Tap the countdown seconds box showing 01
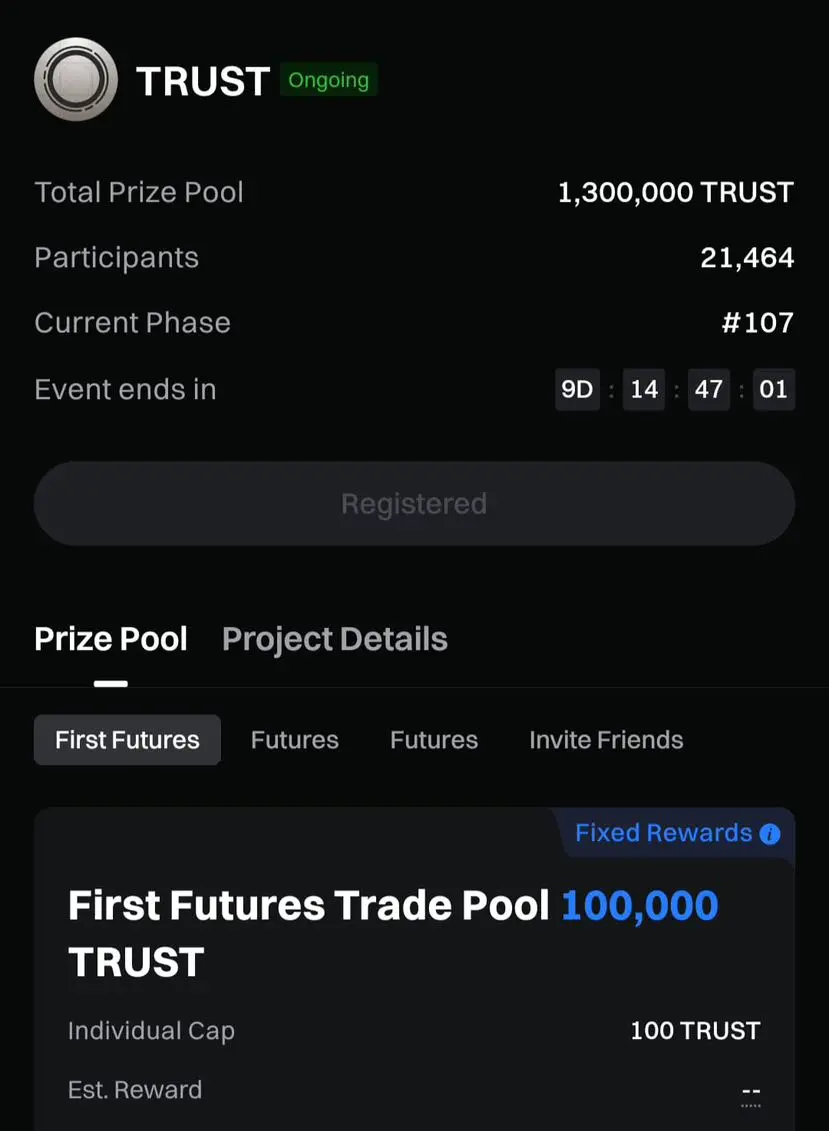Screen dimensions: 829x1131 pyautogui.click(x=773, y=389)
